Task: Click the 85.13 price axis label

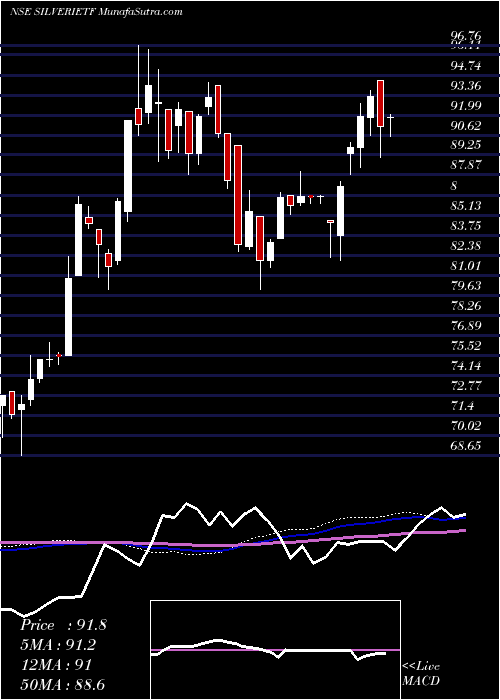Action: tap(466, 206)
